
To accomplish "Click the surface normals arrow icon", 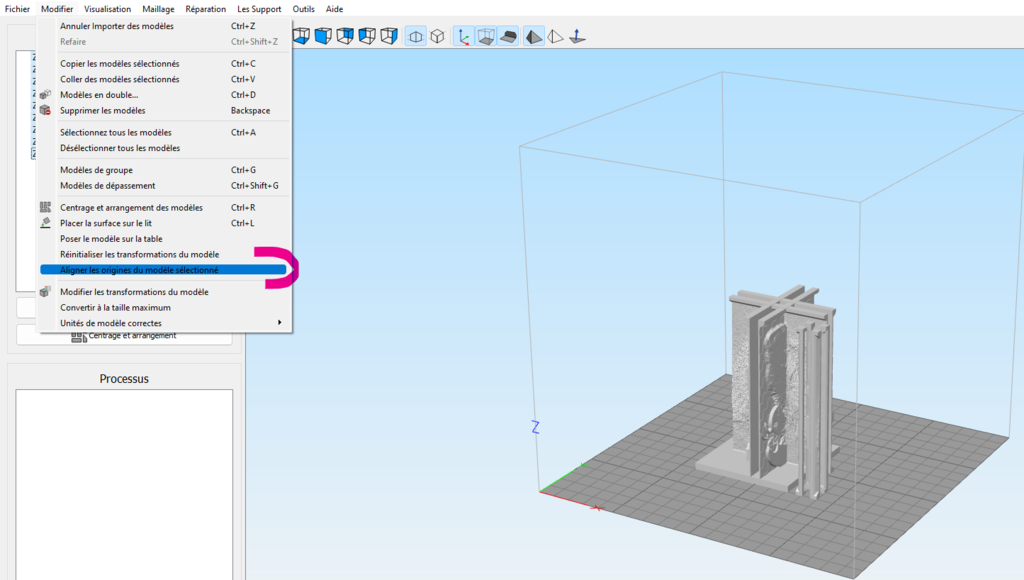I will [x=577, y=37].
